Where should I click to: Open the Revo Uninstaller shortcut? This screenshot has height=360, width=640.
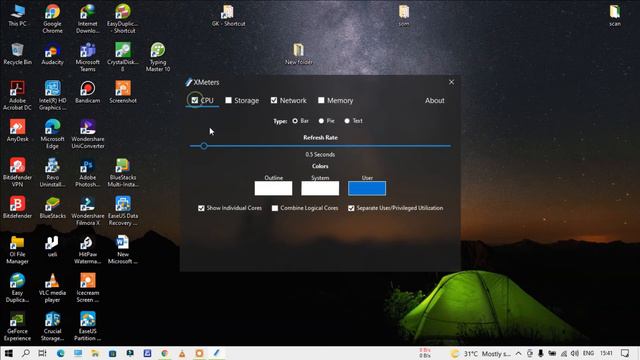tap(52, 172)
